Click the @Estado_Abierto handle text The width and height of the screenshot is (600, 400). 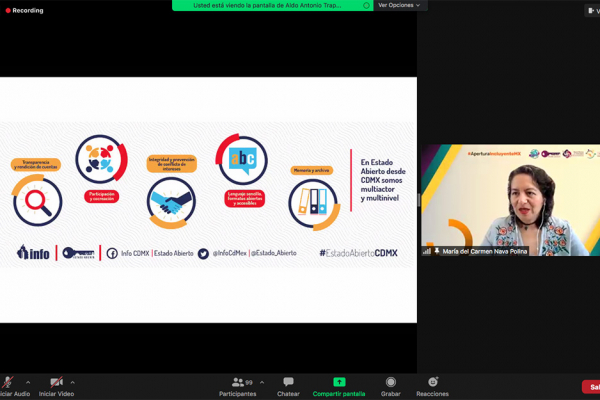tap(274, 253)
